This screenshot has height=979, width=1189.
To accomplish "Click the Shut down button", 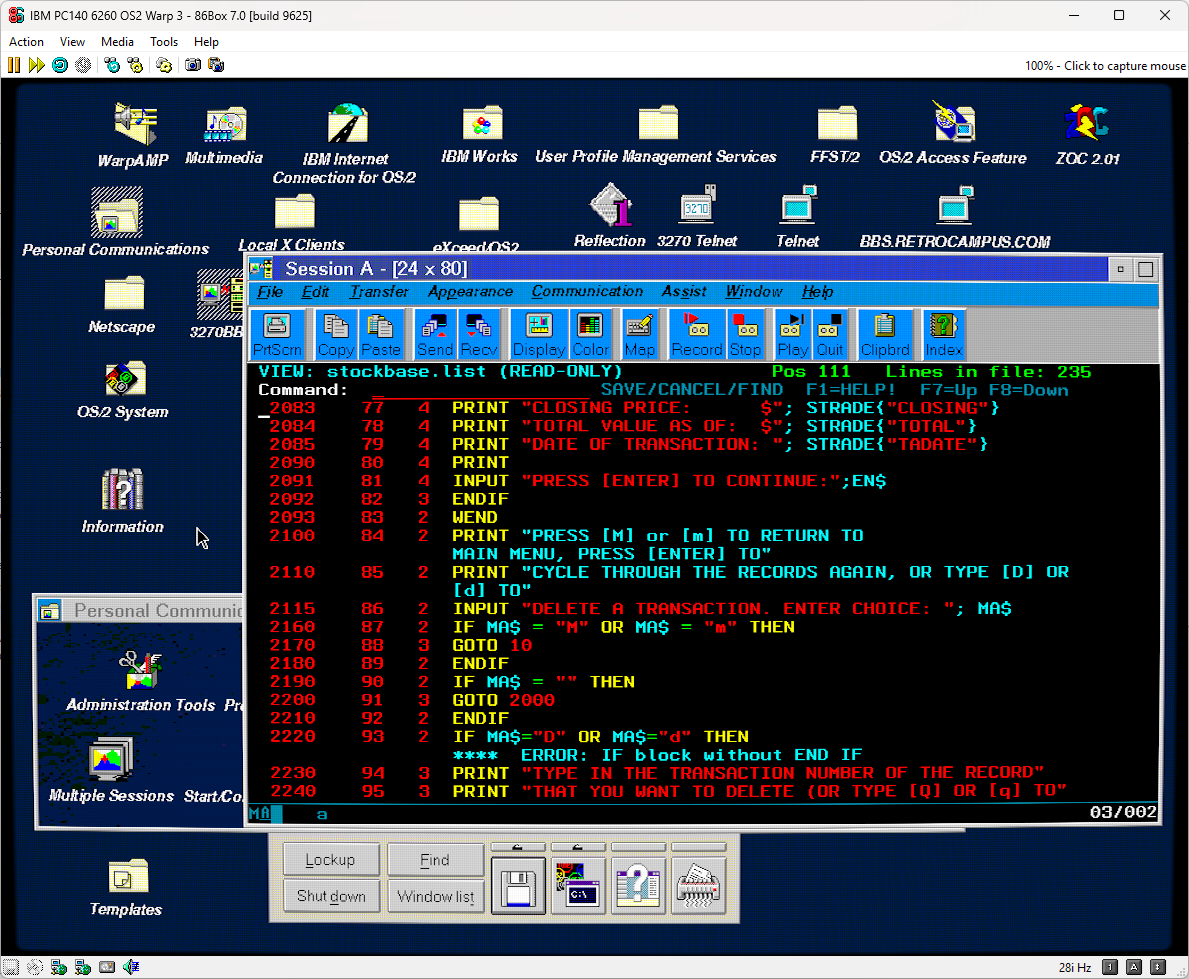I will (x=331, y=896).
